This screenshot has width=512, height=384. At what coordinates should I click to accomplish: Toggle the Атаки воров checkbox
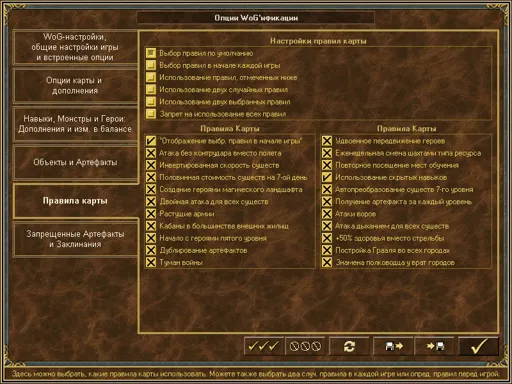327,214
